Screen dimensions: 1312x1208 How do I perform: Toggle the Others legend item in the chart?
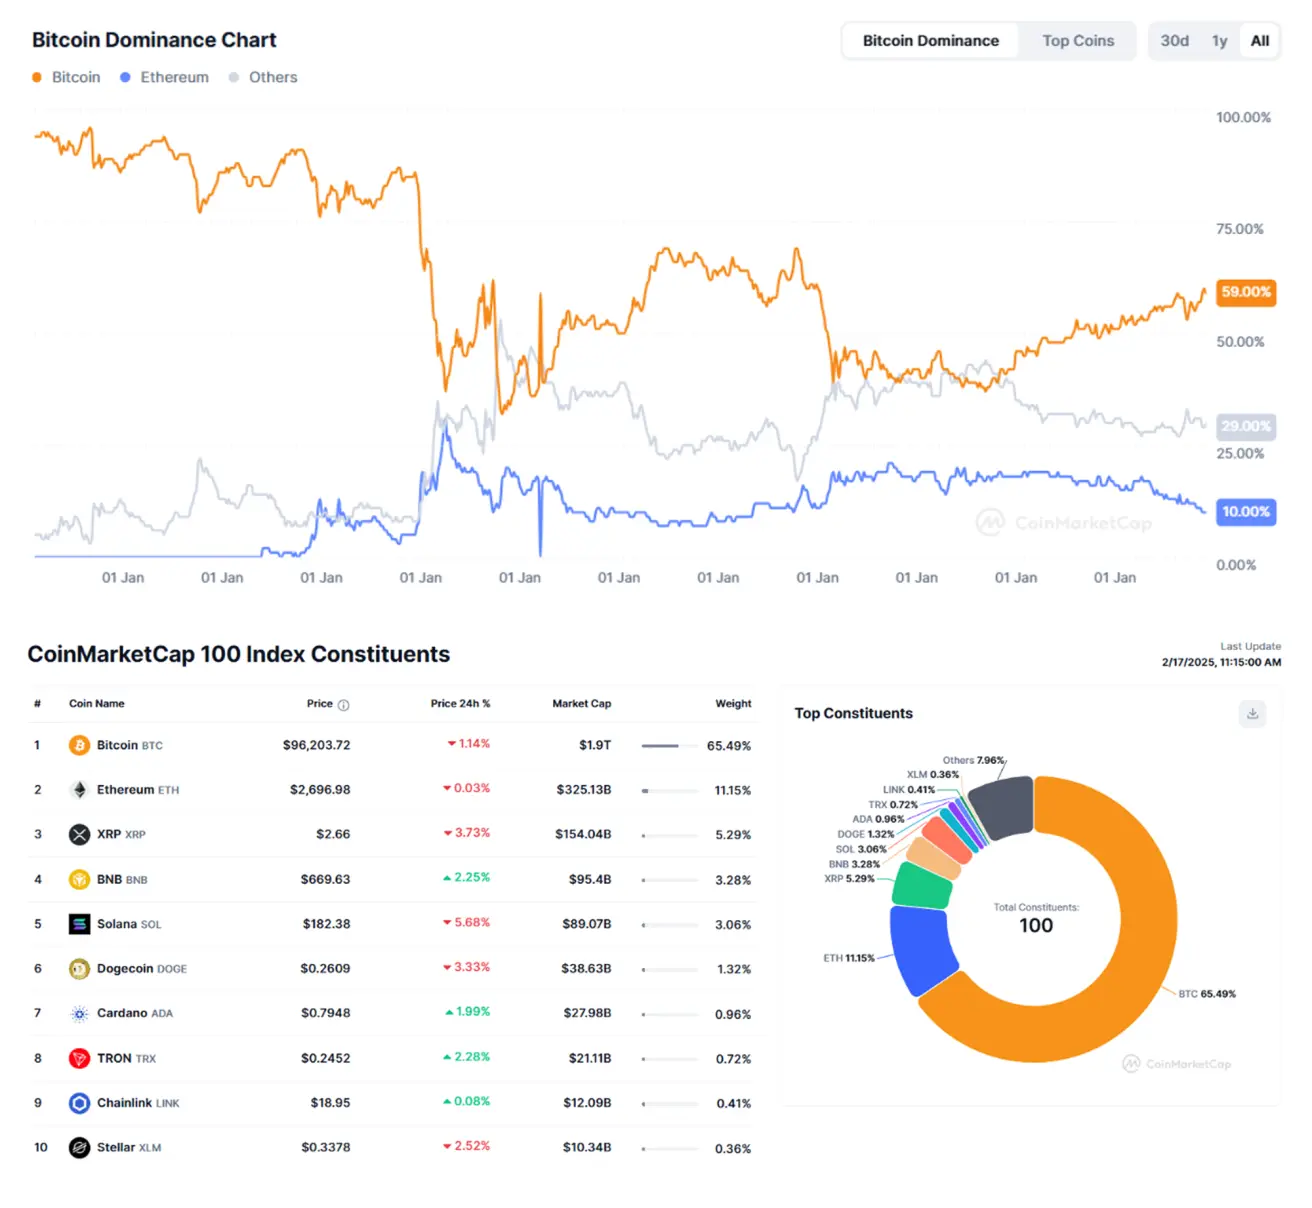(263, 77)
